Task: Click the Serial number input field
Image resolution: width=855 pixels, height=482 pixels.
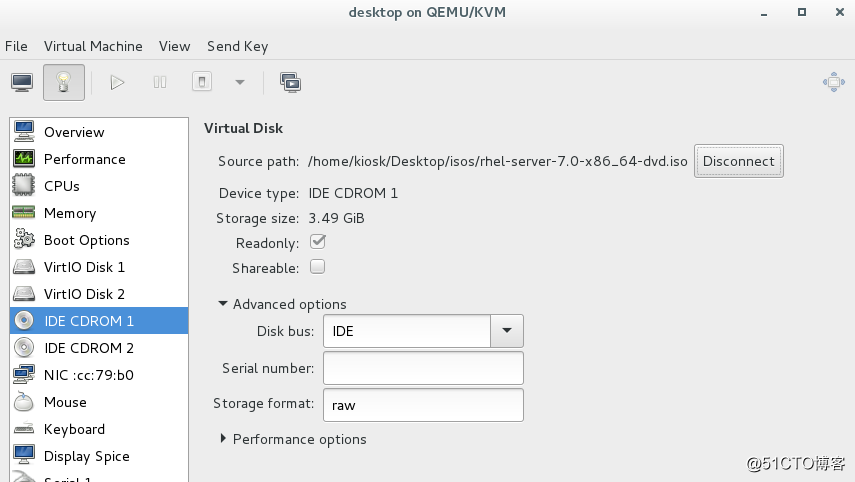Action: coord(423,368)
